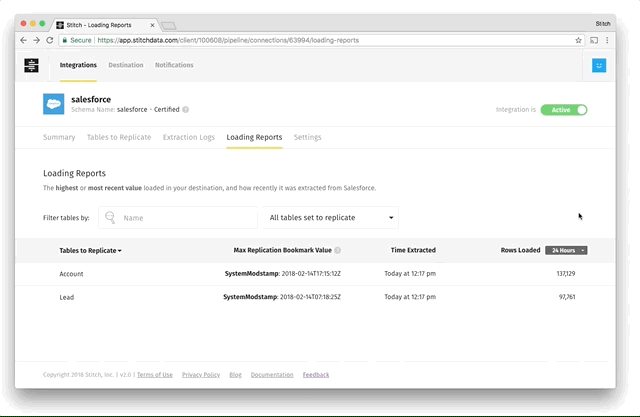Screen dimensions: 640x417
Task: Click Account's Today at 12:17 pm time
Action: (410, 274)
